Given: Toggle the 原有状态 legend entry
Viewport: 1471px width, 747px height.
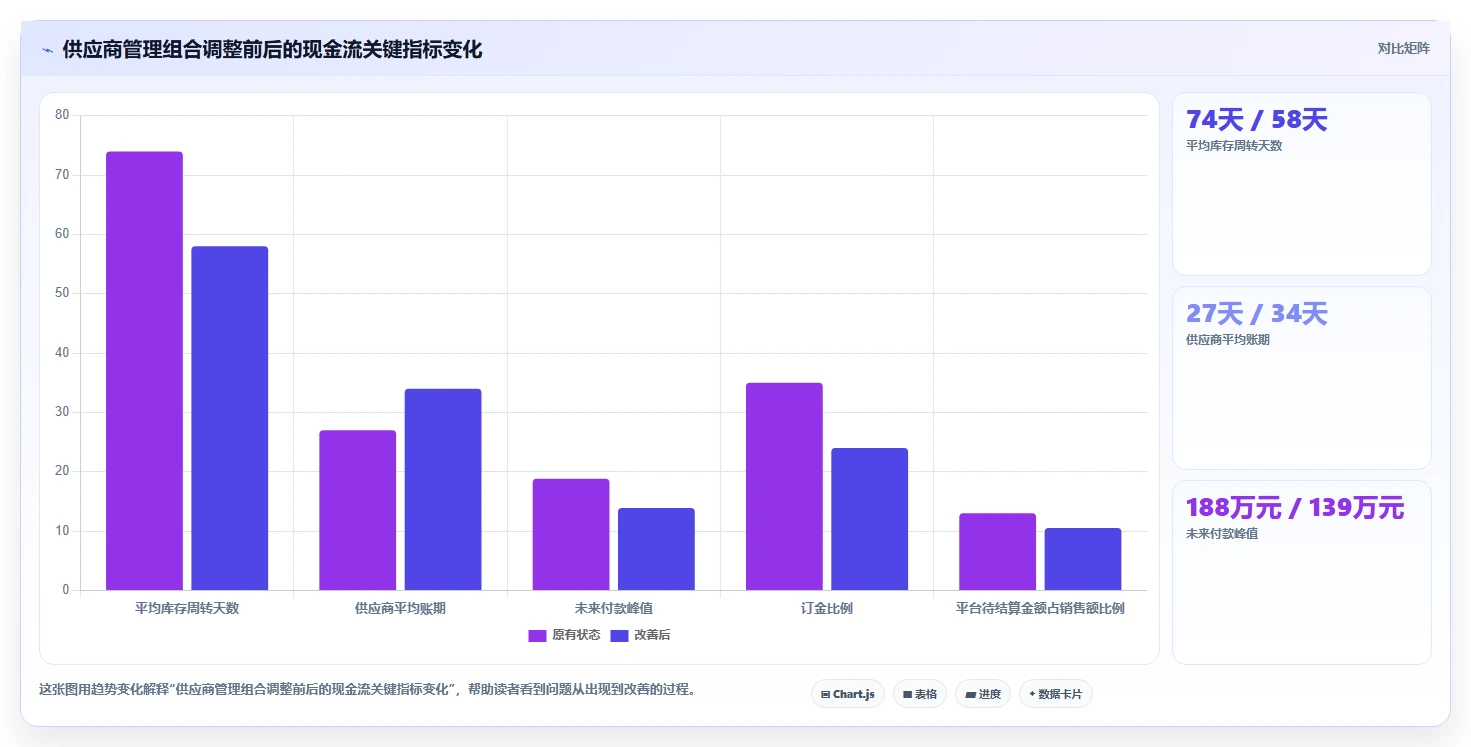Looking at the screenshot, I should tap(564, 635).
